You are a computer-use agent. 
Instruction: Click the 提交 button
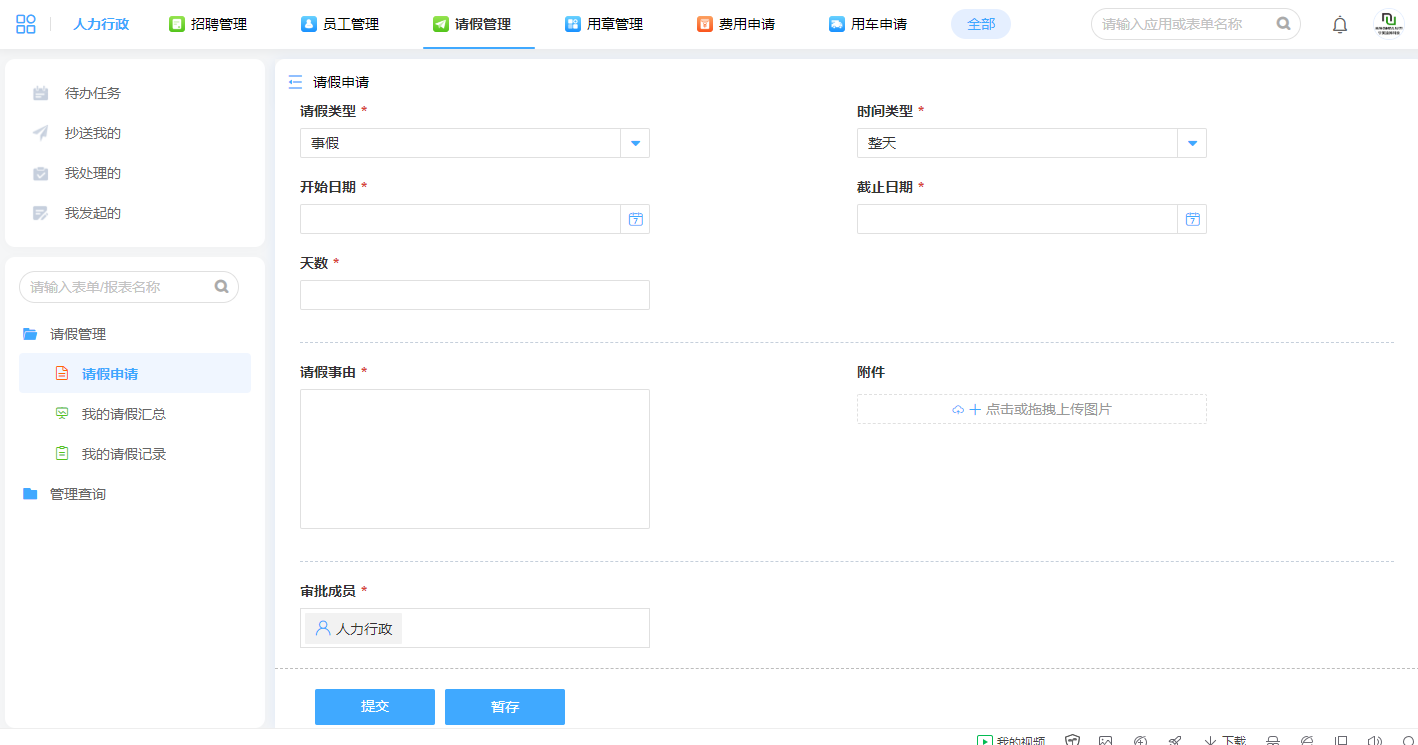pyautogui.click(x=375, y=706)
